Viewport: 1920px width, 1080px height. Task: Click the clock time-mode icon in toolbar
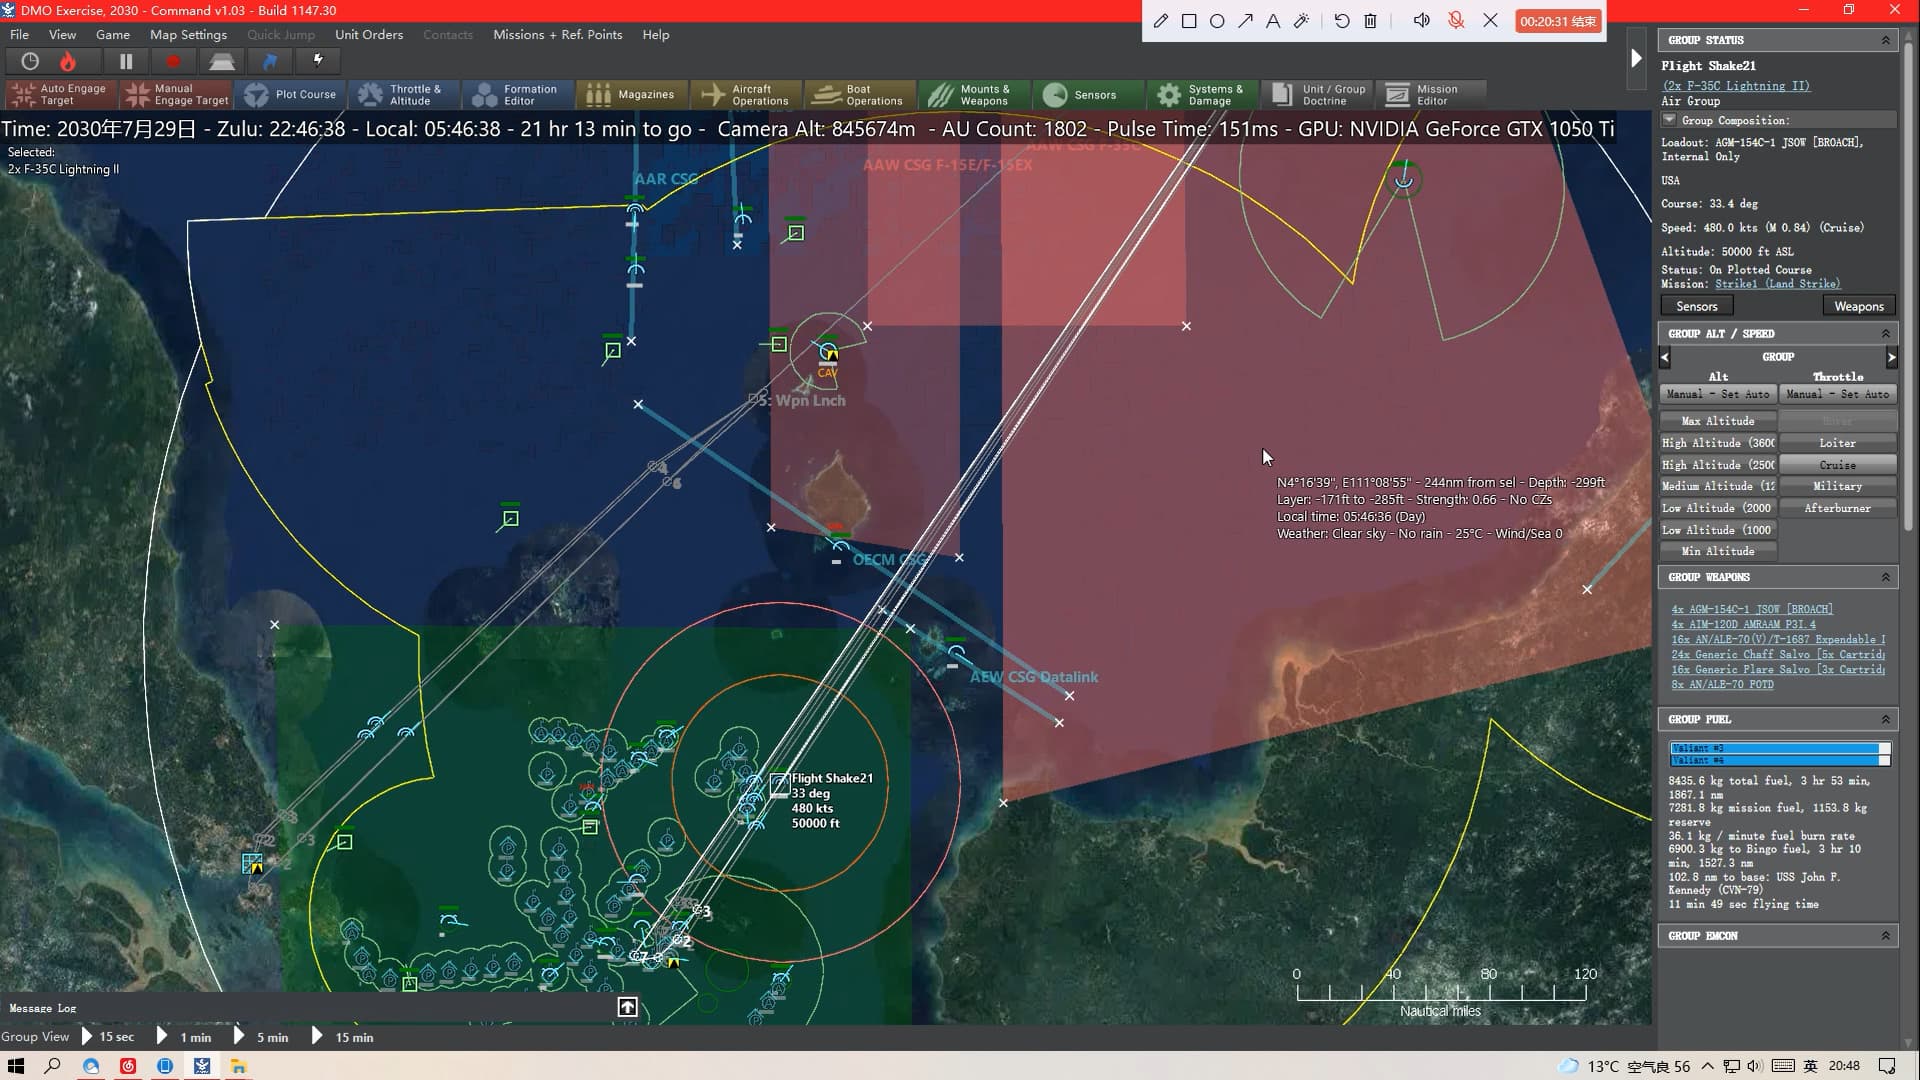pos(30,62)
